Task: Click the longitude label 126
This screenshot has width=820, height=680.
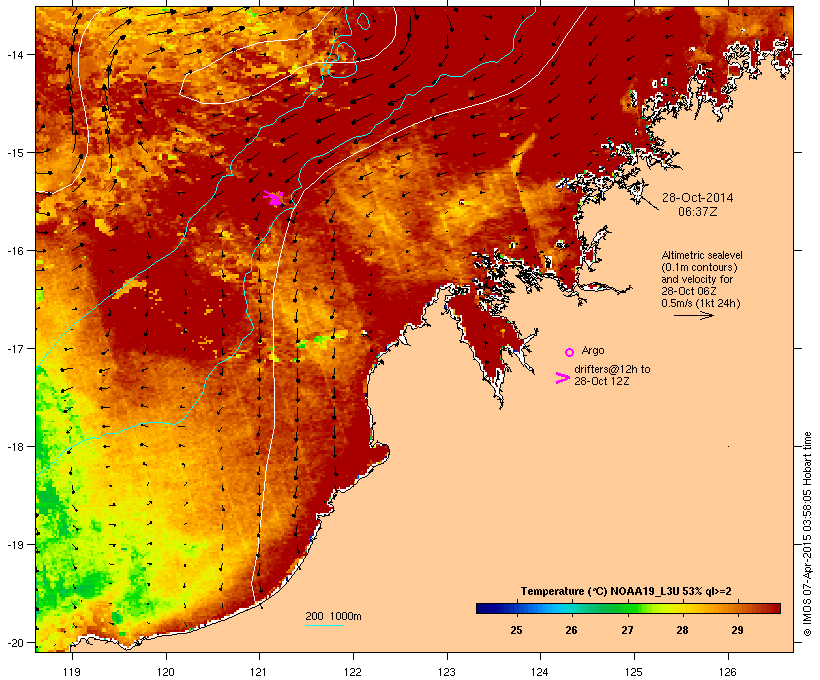Action: pyautogui.click(x=728, y=672)
